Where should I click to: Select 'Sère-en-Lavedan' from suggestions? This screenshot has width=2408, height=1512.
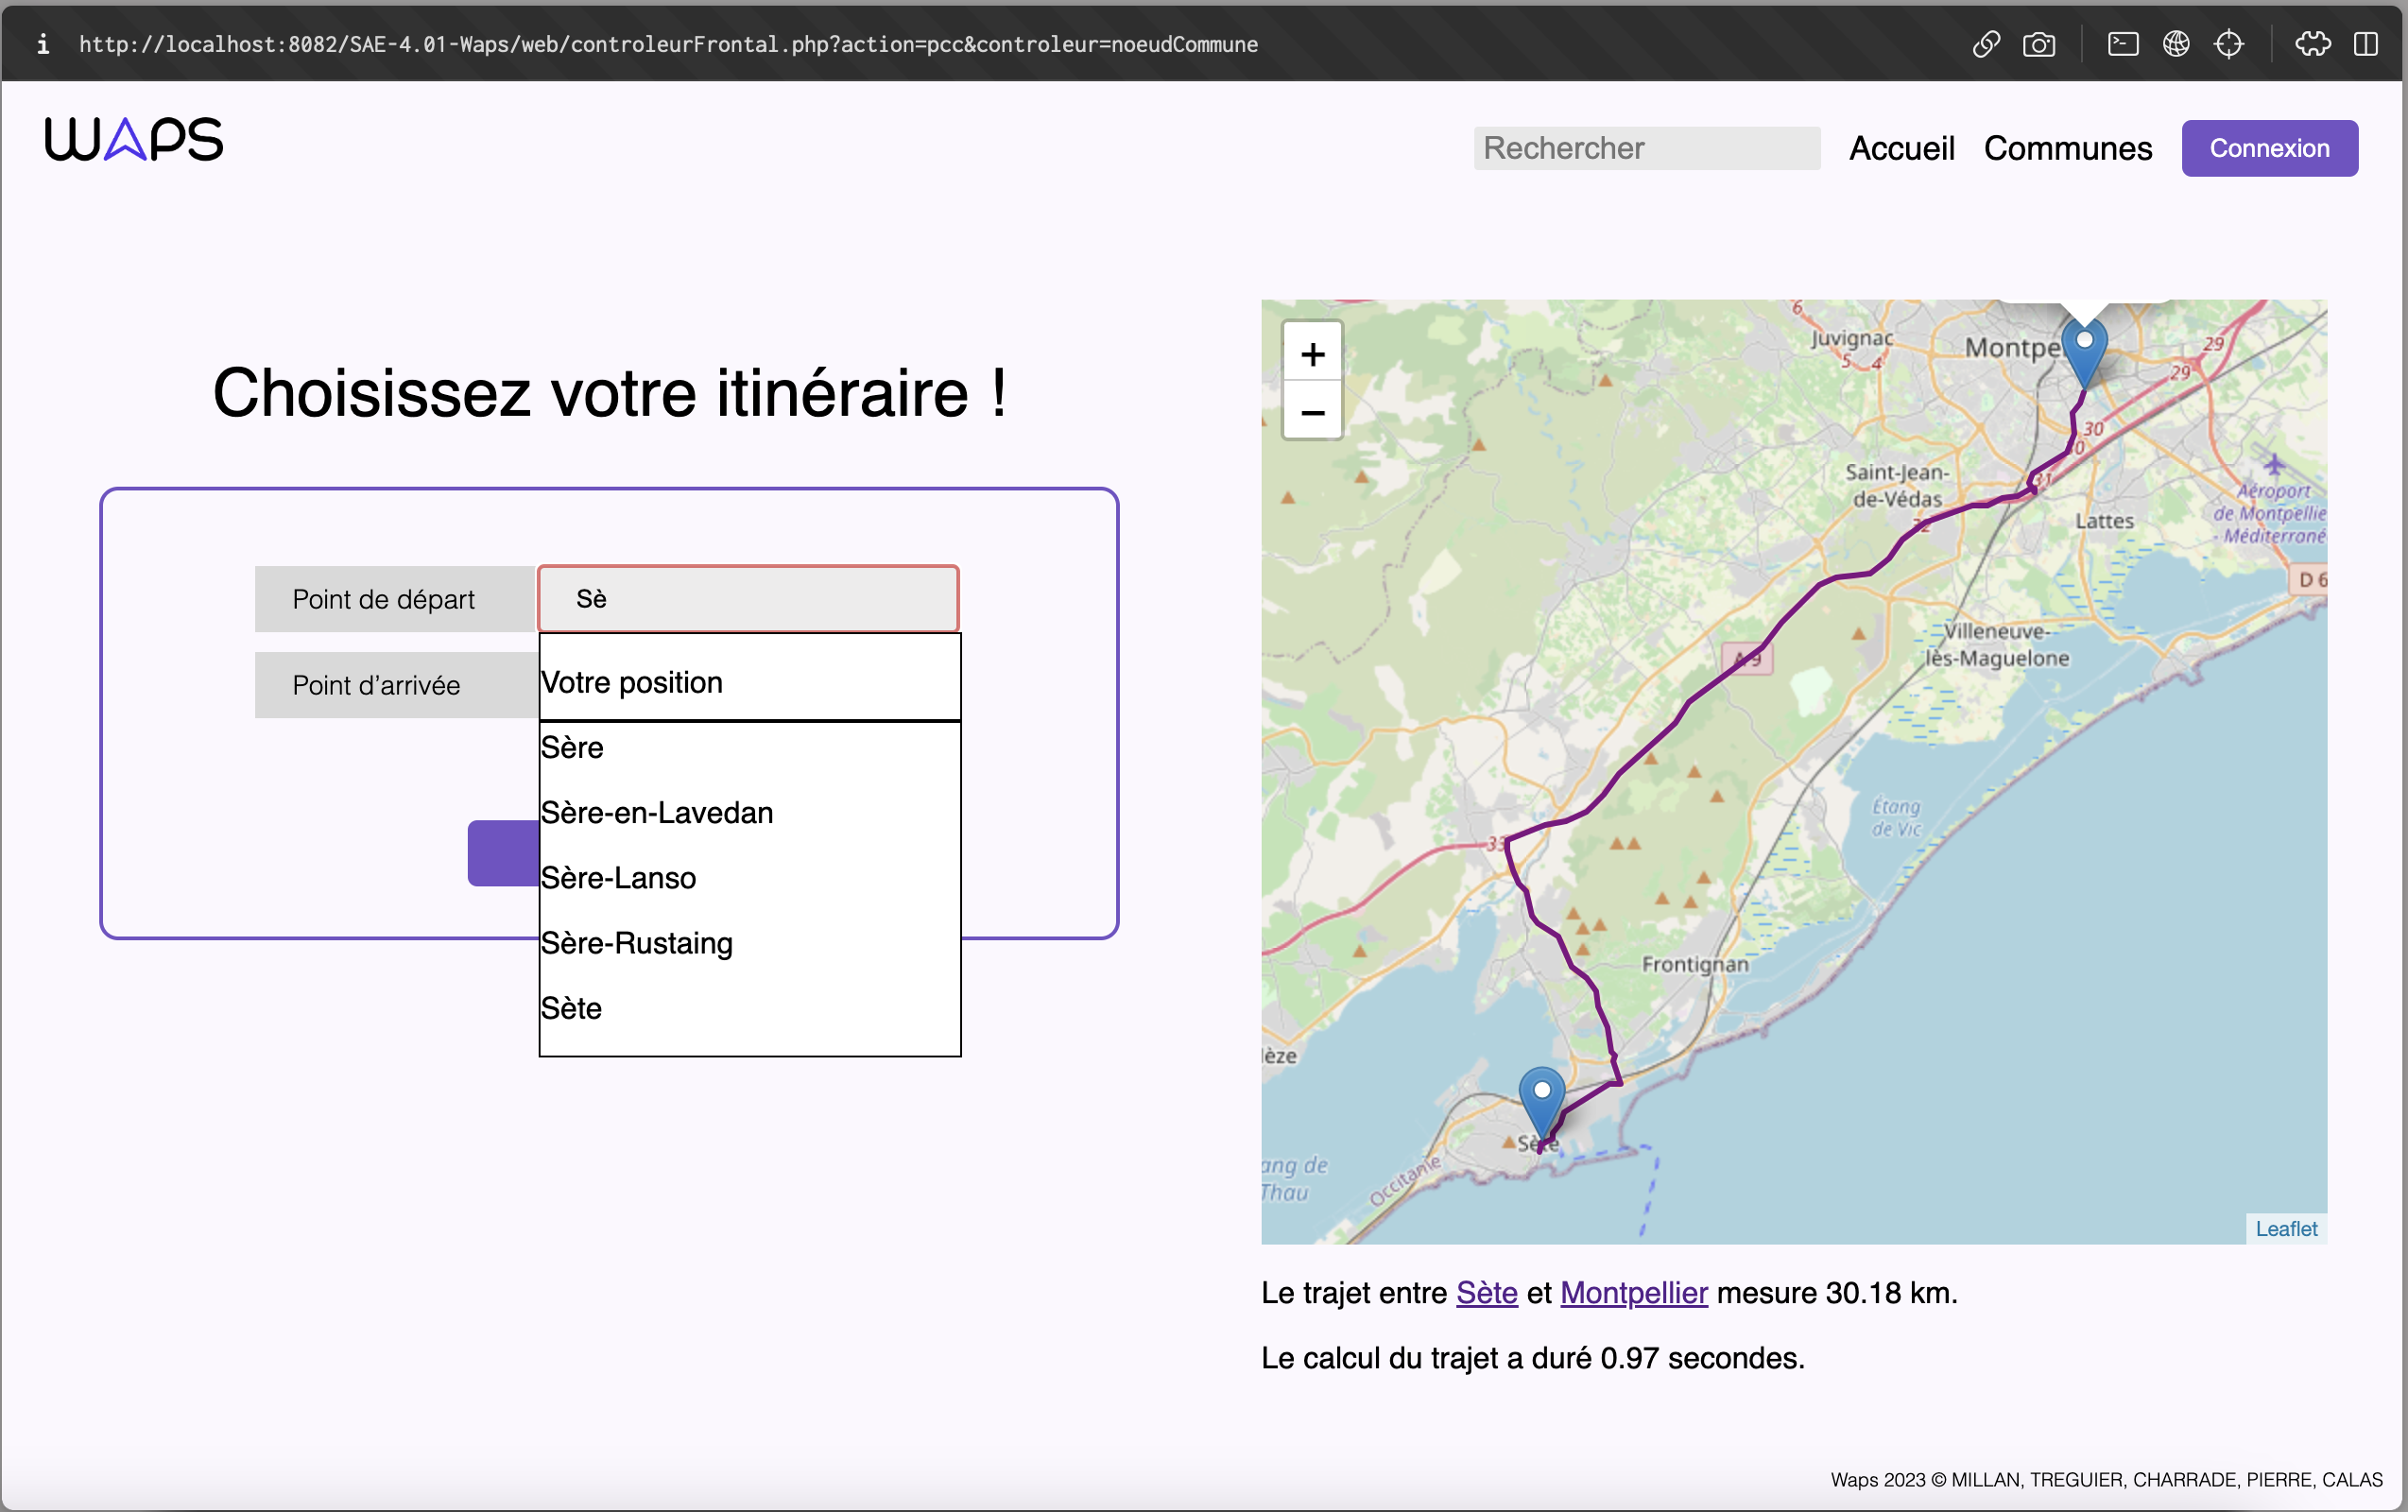pyautogui.click(x=749, y=812)
